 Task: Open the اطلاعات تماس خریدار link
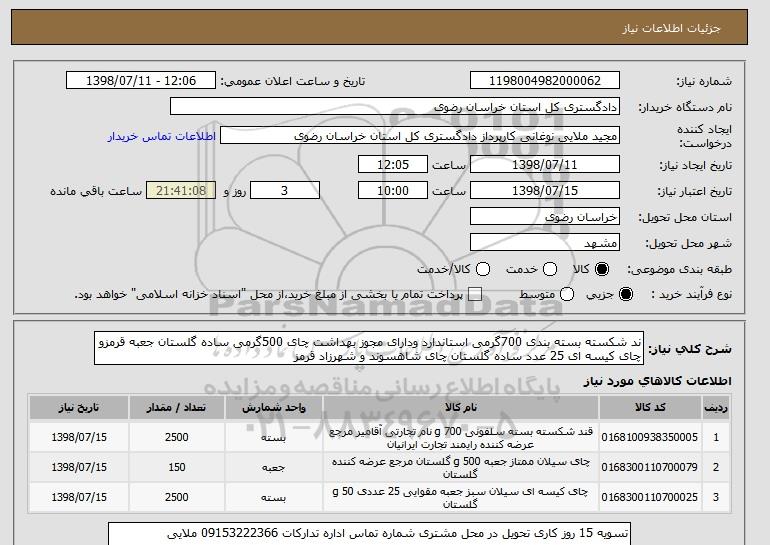point(162,136)
